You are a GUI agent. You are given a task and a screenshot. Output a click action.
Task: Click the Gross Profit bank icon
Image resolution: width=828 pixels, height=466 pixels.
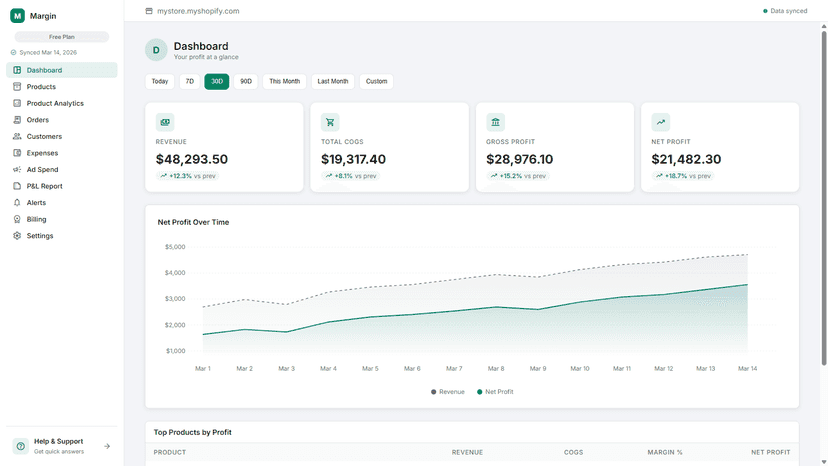pyautogui.click(x=495, y=122)
